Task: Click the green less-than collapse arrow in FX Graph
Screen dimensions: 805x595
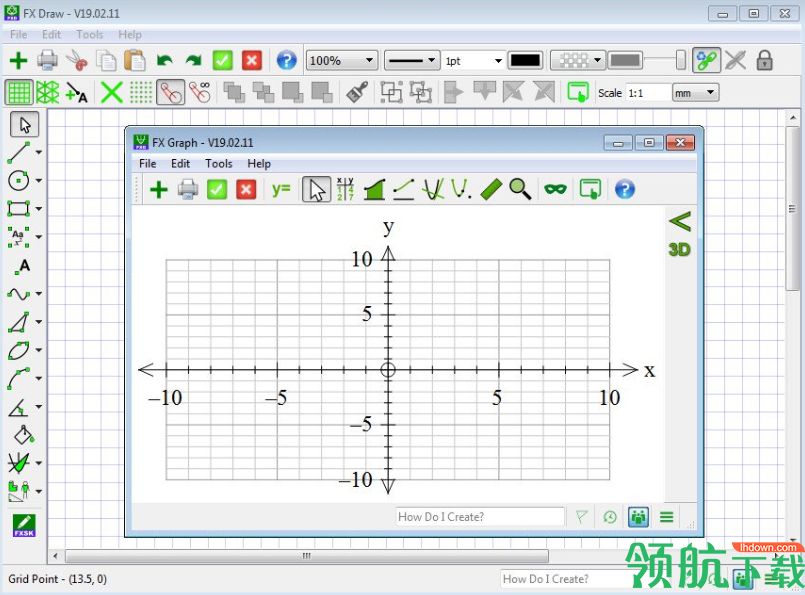Action: (680, 221)
